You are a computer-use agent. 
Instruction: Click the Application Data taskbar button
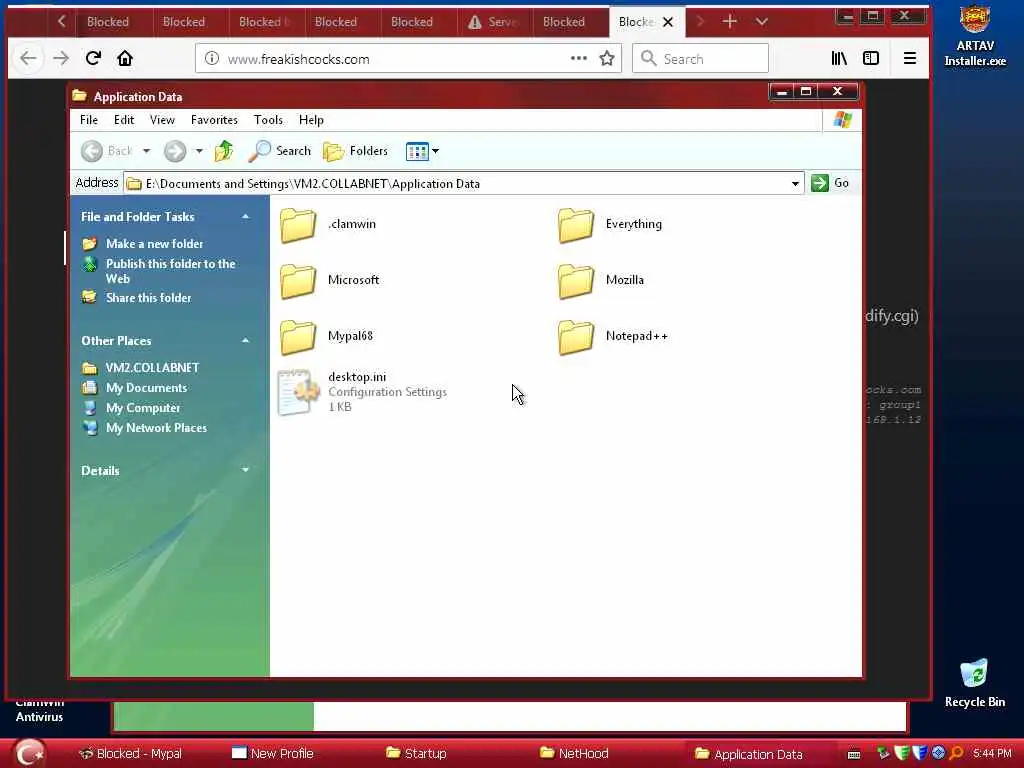[x=748, y=754]
